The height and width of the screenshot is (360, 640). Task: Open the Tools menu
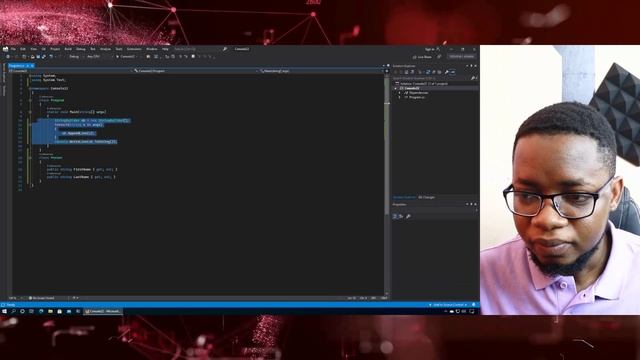[x=119, y=49]
